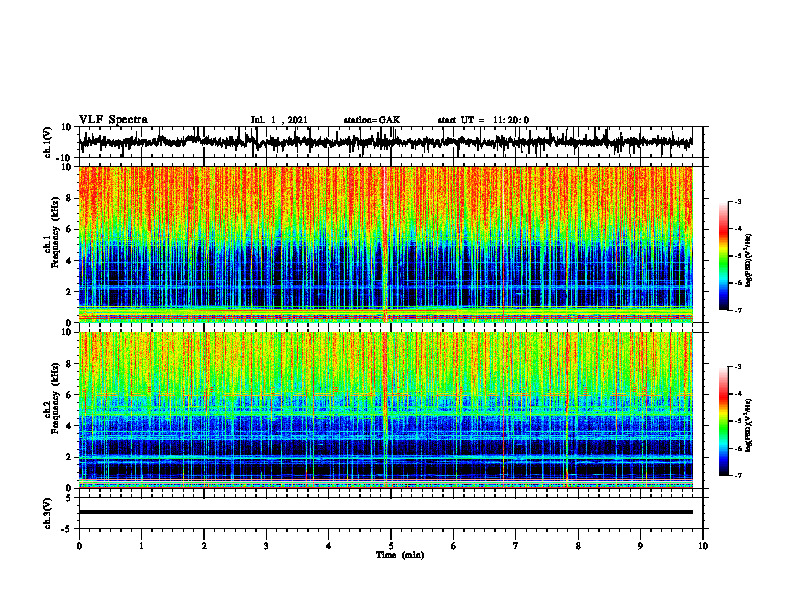Click the "8" kHz tick on ch.1 spectrogram
The height and width of the screenshot is (612, 792).
[69, 198]
